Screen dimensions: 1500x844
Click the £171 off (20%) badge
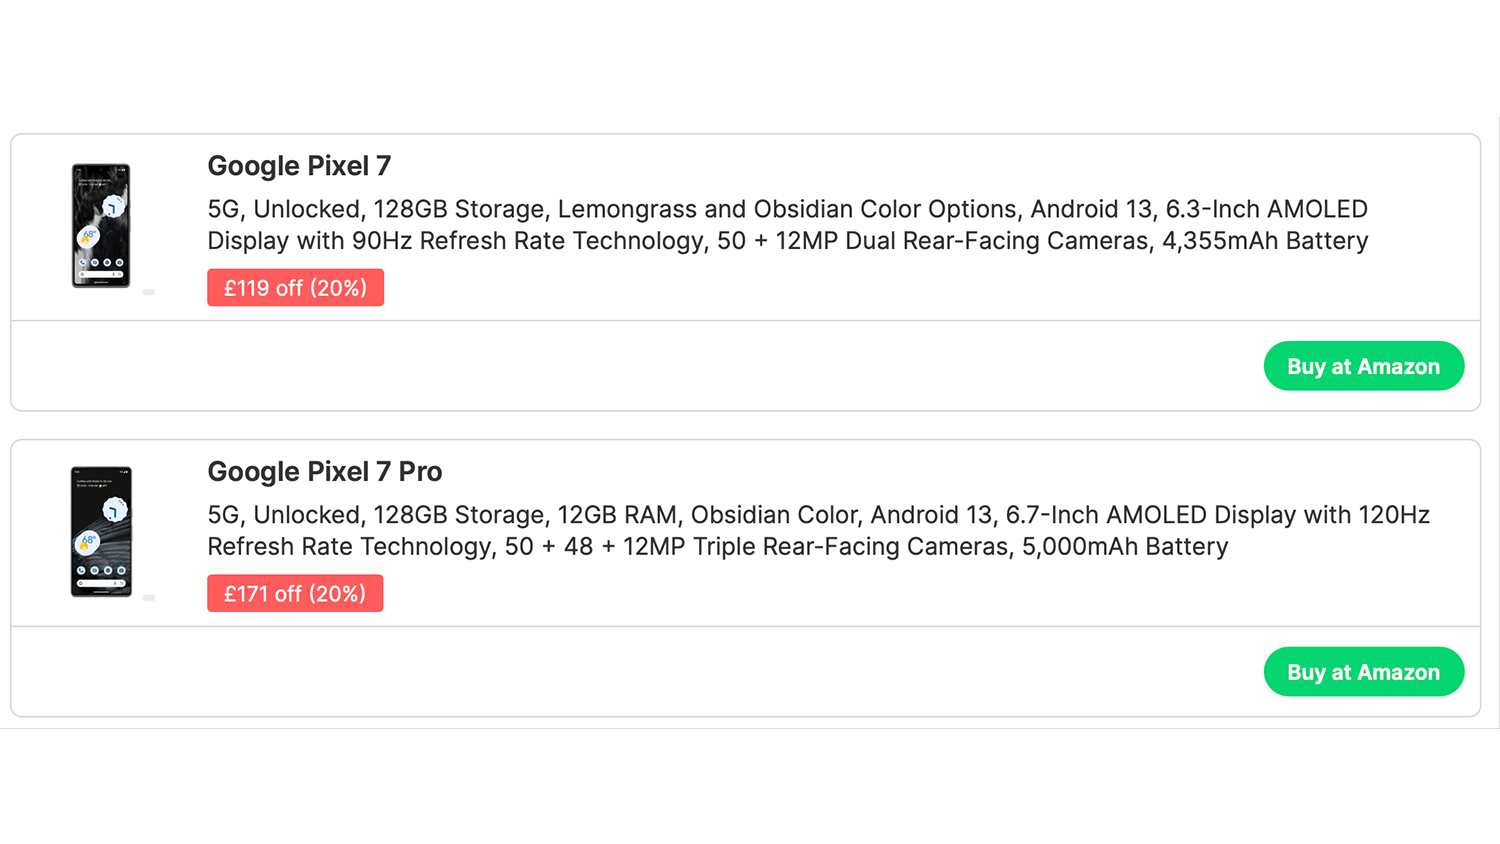295,594
